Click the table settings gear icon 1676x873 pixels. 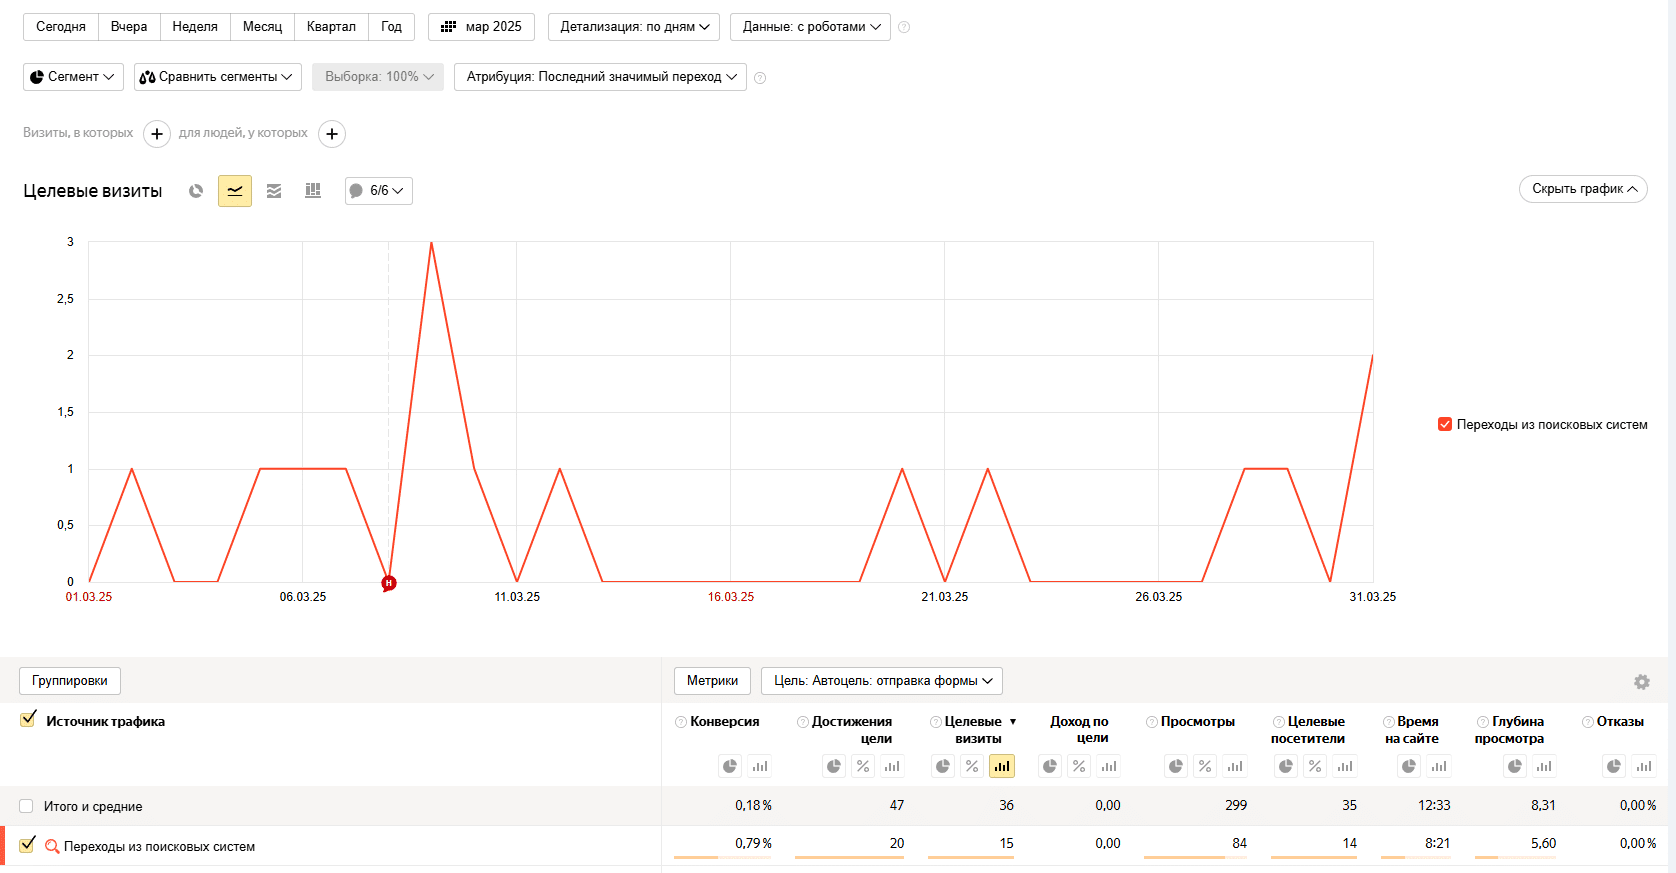point(1641,682)
